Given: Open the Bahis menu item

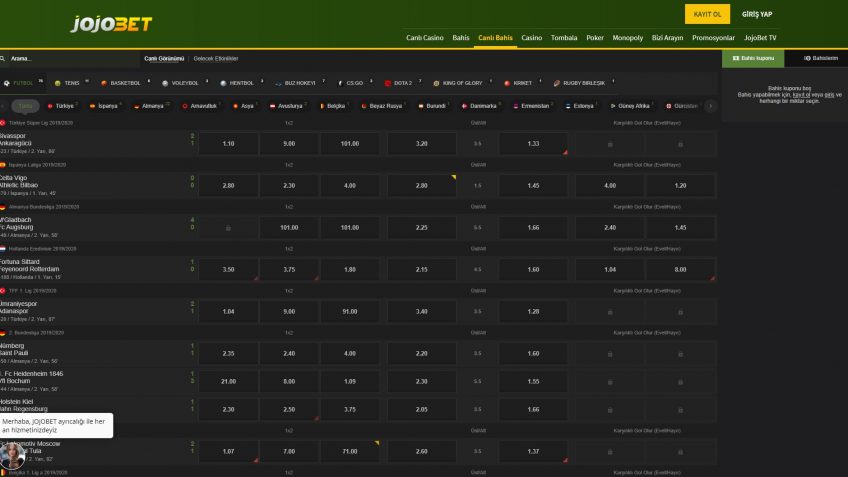Looking at the screenshot, I should tap(461, 38).
